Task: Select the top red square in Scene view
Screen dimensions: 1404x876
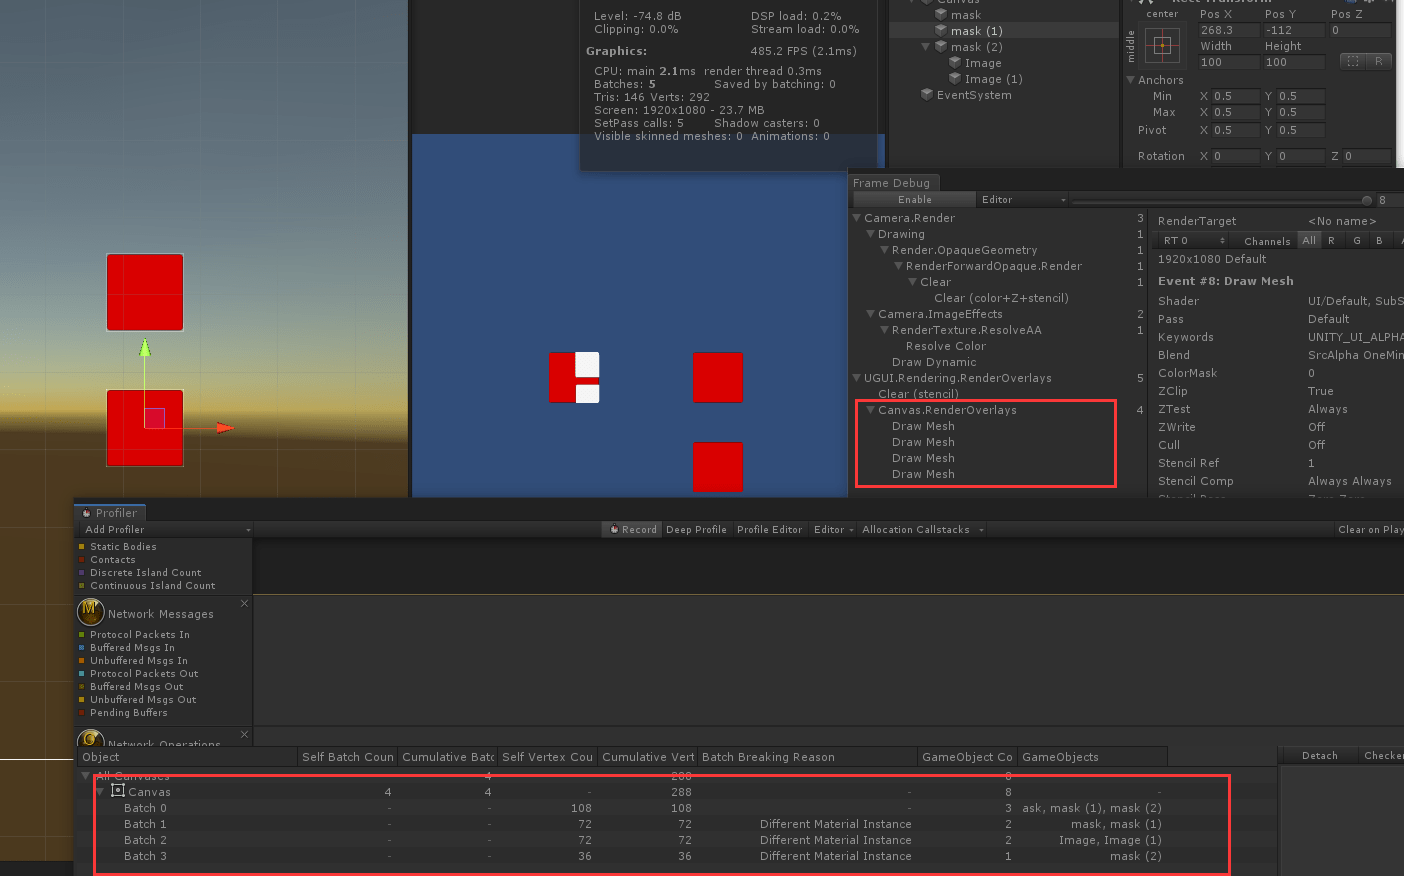Action: [145, 292]
